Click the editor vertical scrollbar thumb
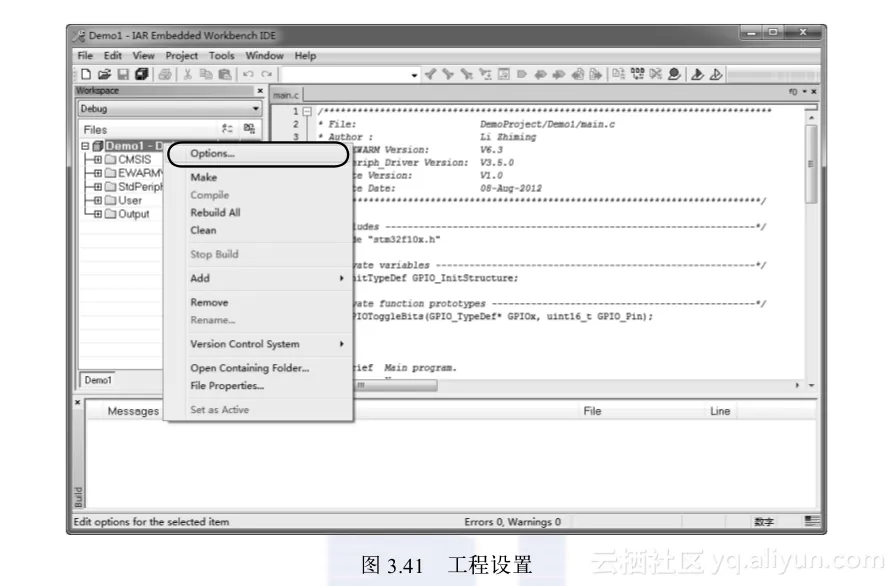Image resolution: width=896 pixels, height=586 pixels. click(x=811, y=164)
